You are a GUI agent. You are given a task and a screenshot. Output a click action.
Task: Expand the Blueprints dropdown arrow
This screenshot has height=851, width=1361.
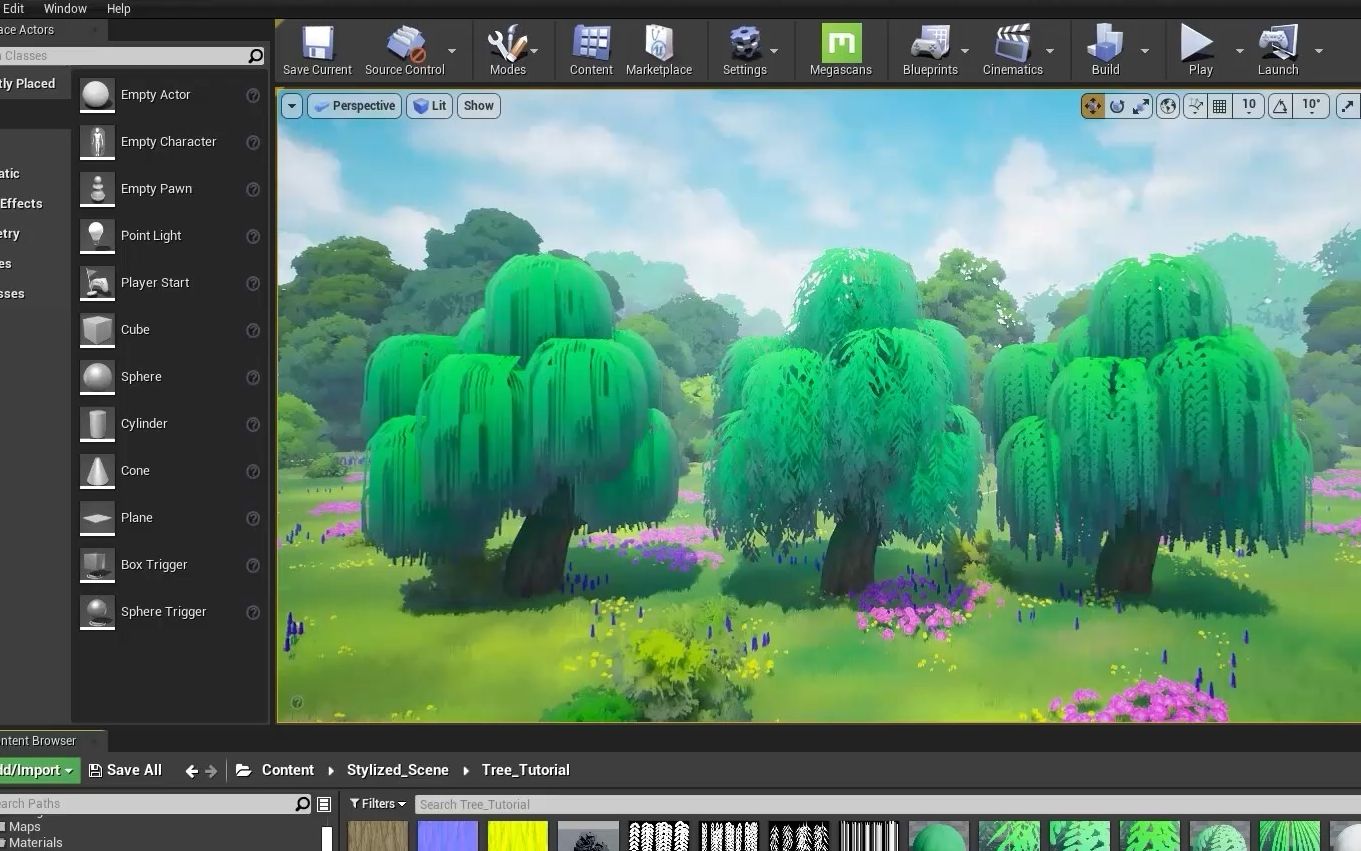tap(965, 51)
